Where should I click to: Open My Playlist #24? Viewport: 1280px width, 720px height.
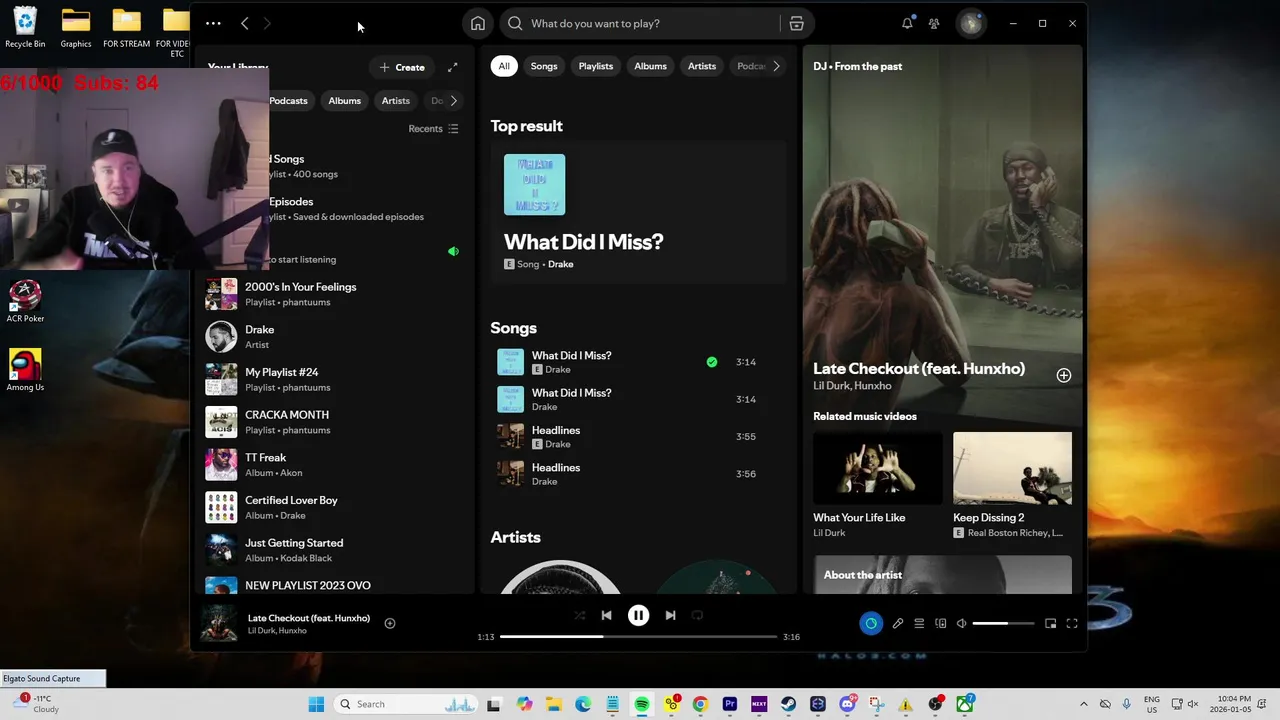332,379
